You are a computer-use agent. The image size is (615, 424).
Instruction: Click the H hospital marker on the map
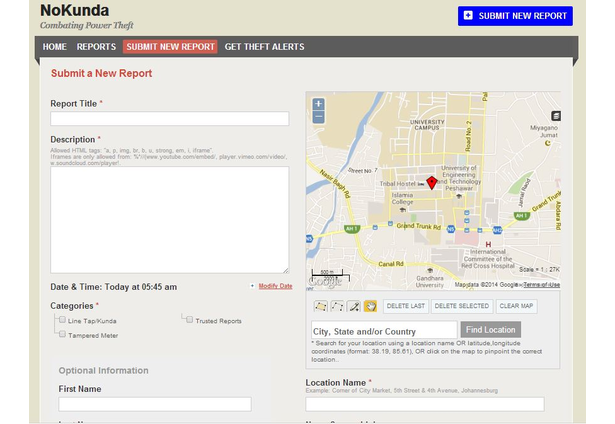coord(488,244)
